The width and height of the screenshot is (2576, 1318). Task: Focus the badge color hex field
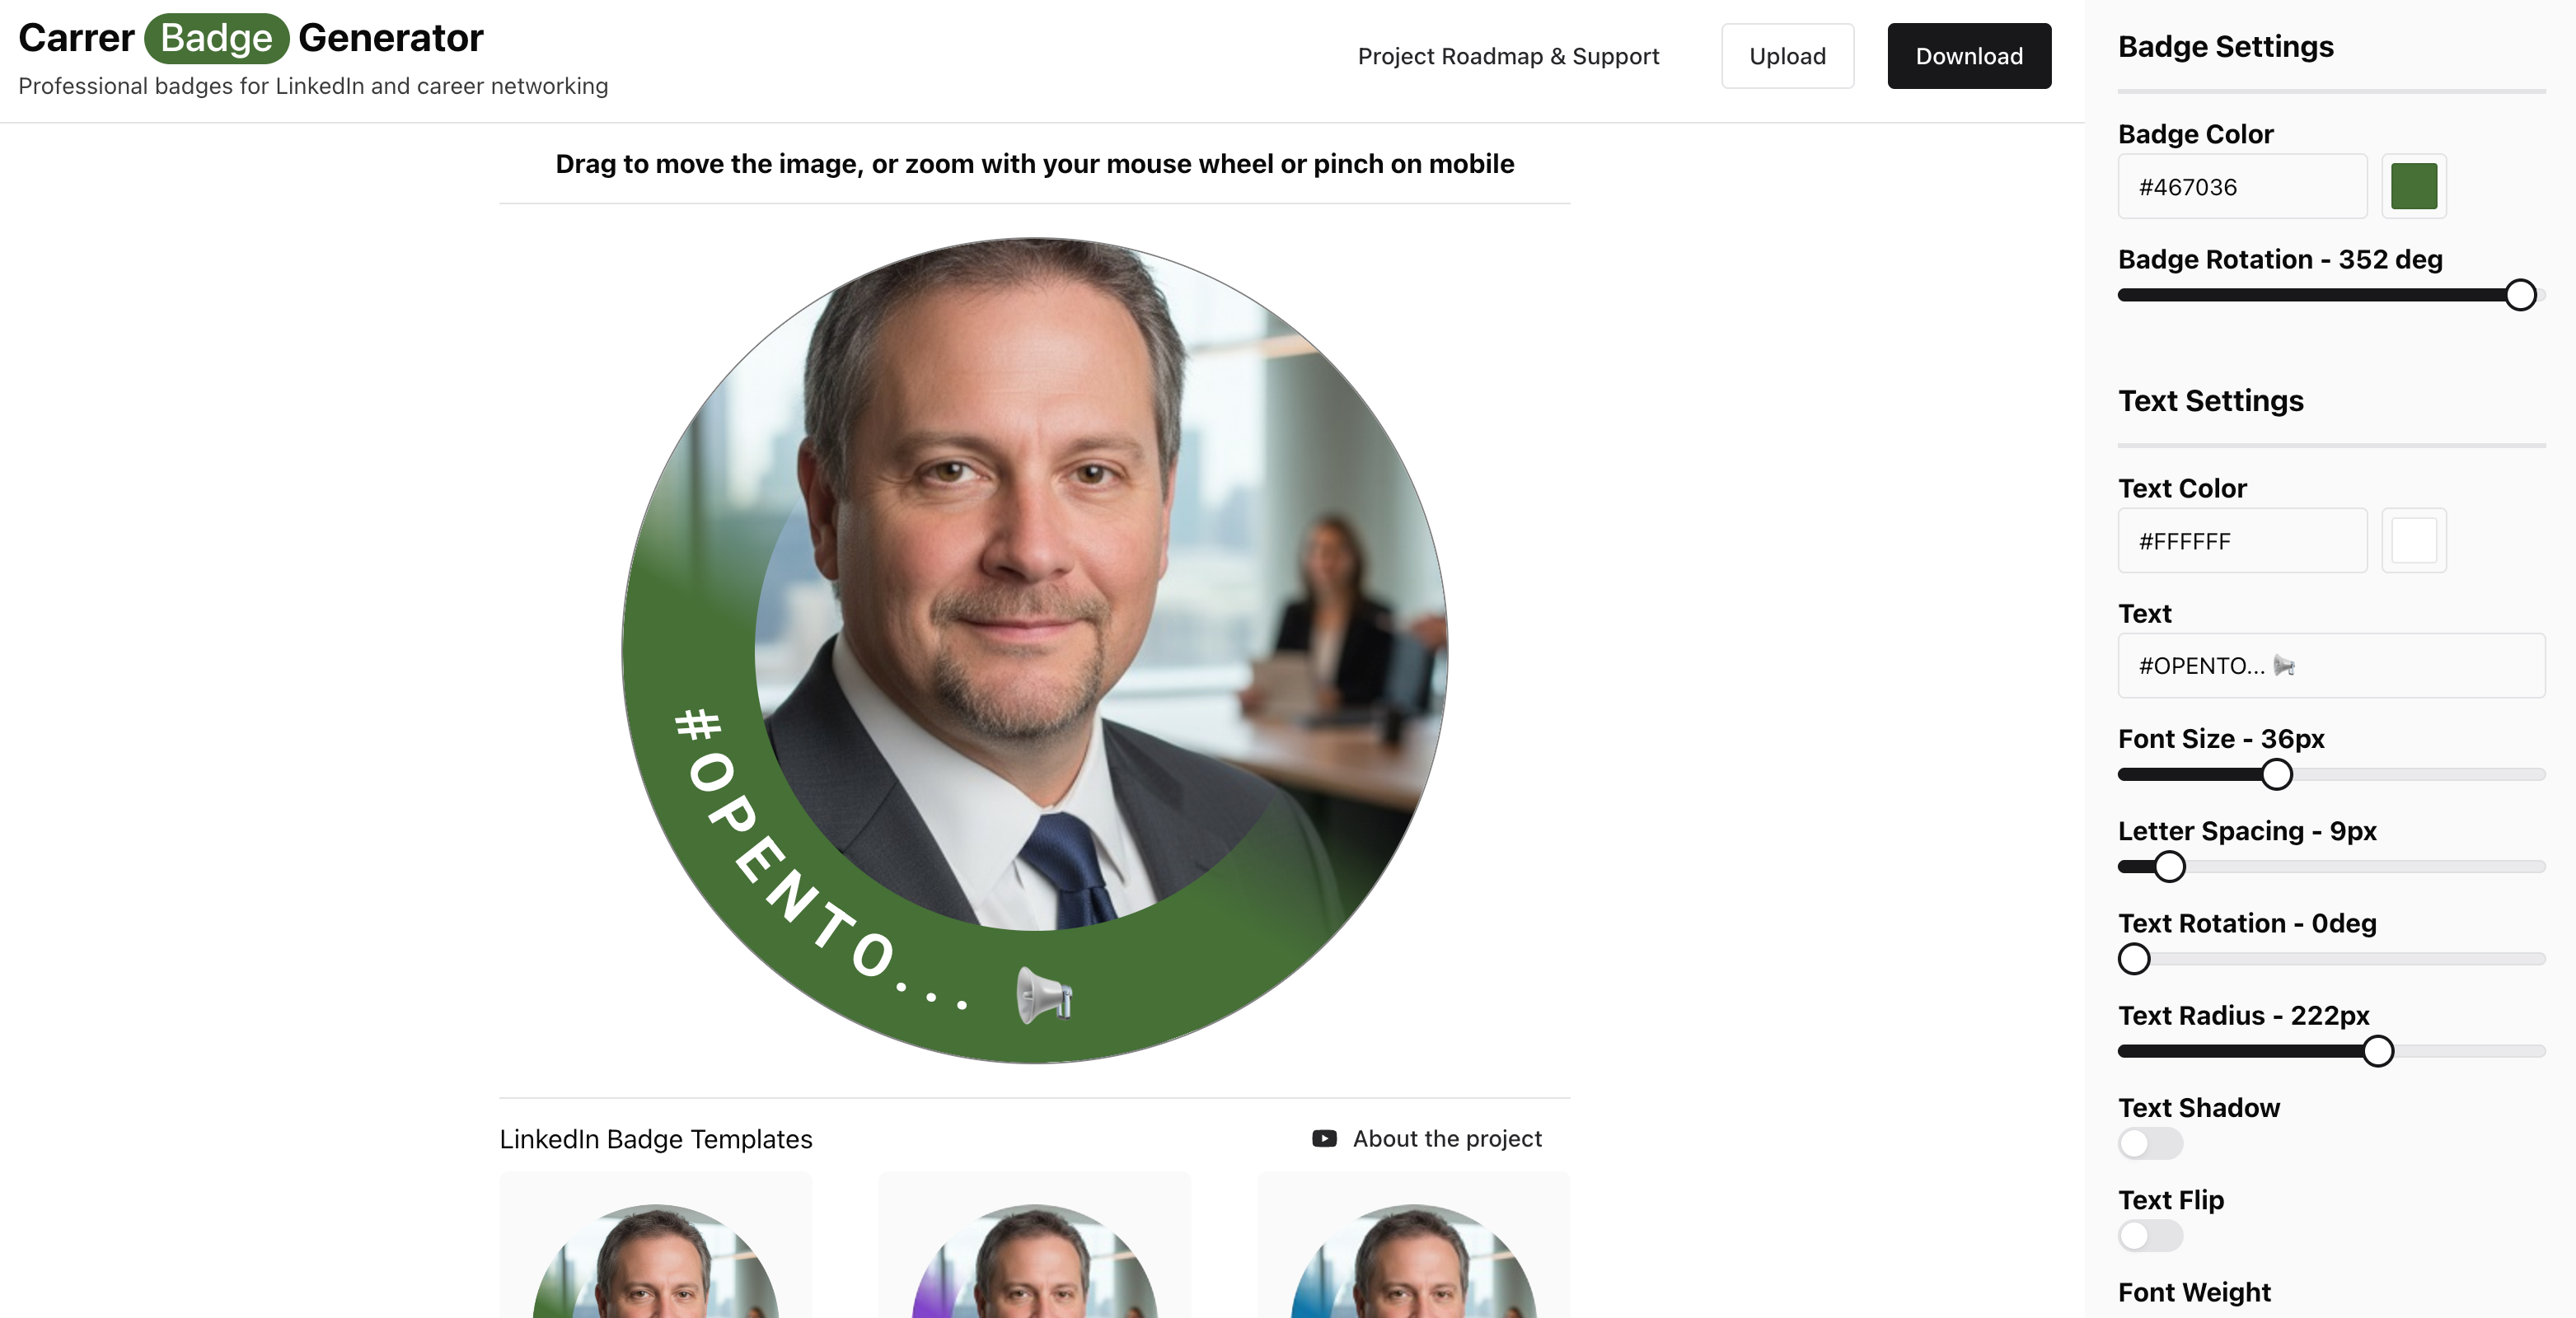[2242, 186]
